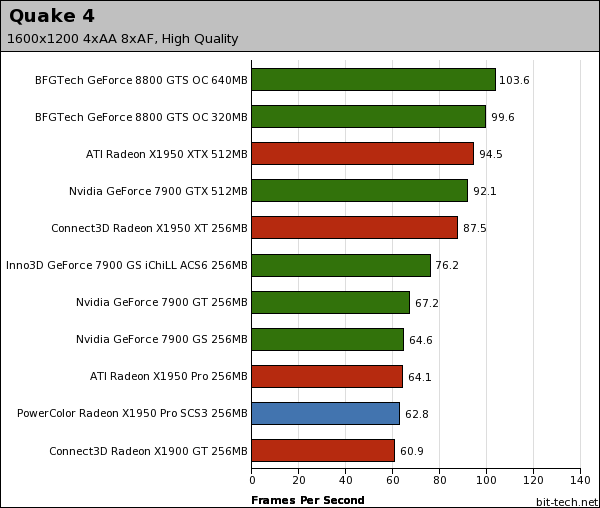Select Connect3D Radeon X1950 XT 256MB label
The height and width of the screenshot is (508, 600).
(x=150, y=228)
